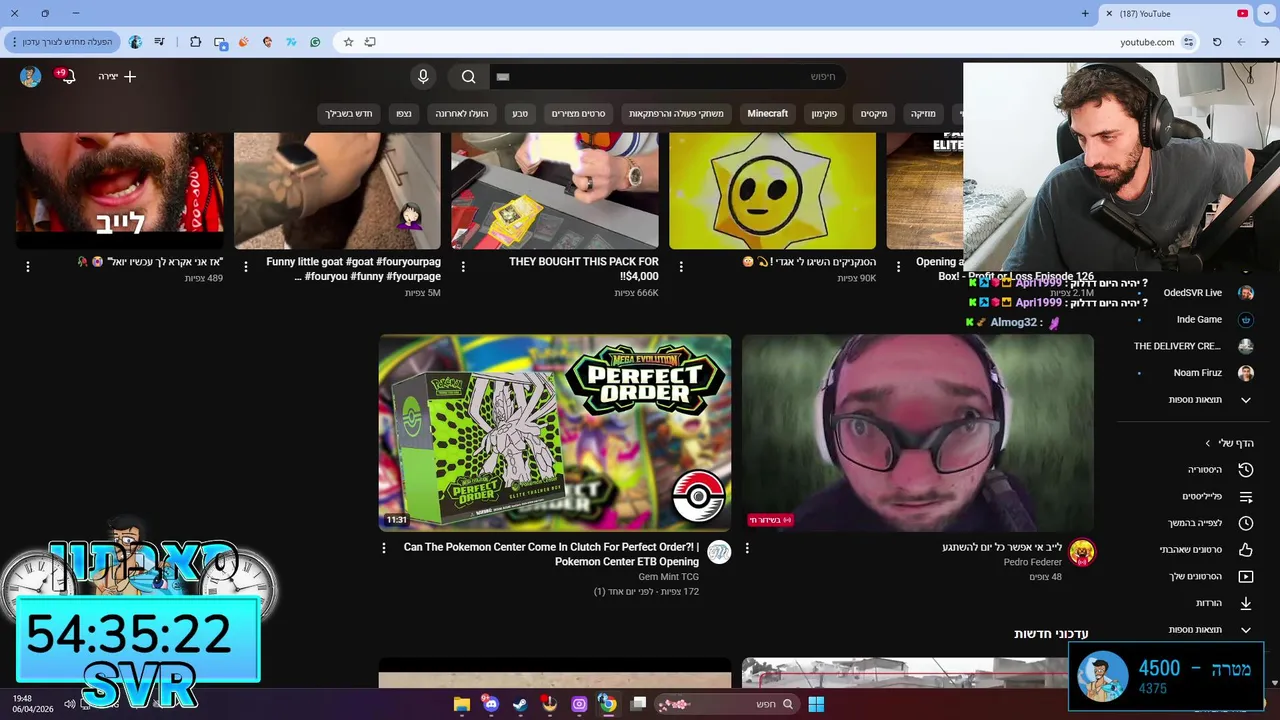Reload the page

[x=1217, y=42]
